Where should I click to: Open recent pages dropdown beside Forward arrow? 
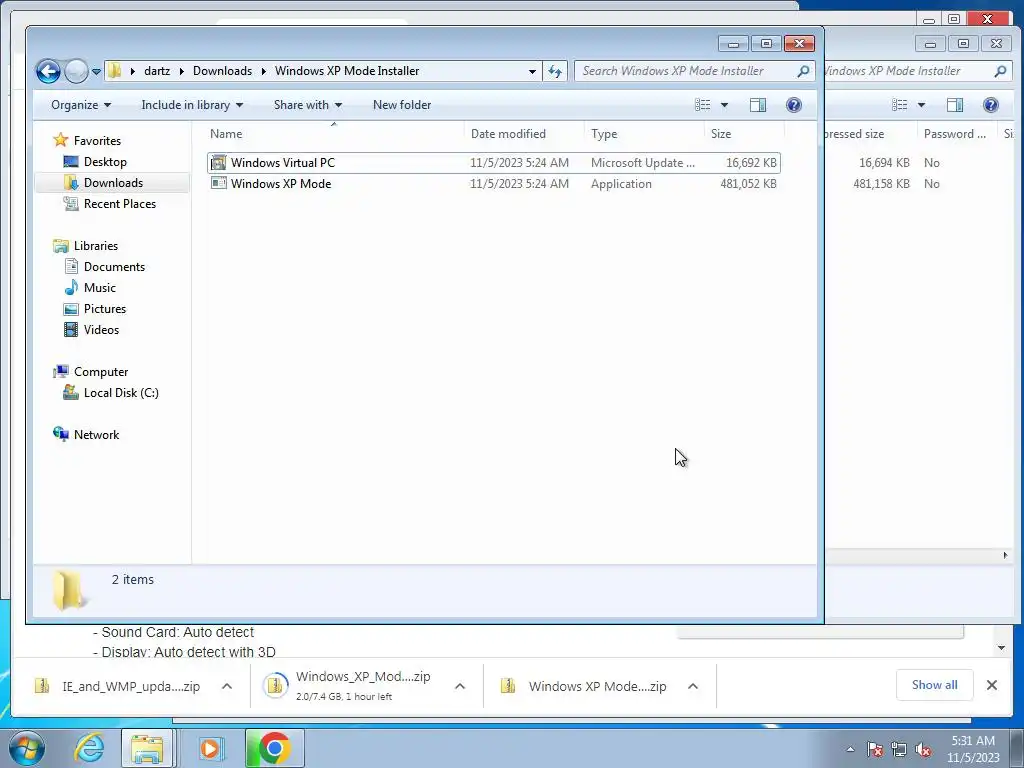96,71
